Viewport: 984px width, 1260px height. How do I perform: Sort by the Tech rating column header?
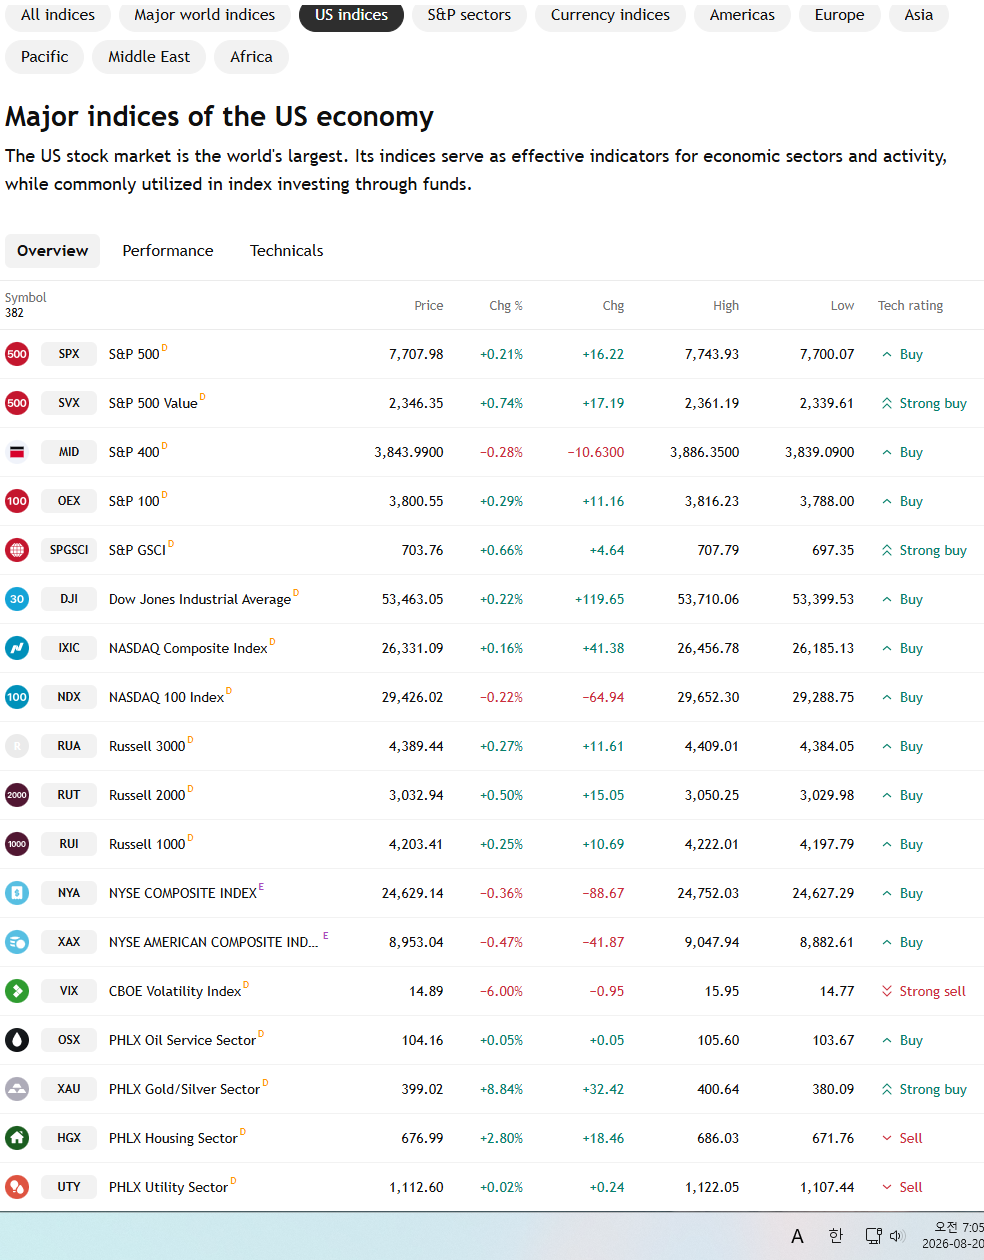(910, 306)
